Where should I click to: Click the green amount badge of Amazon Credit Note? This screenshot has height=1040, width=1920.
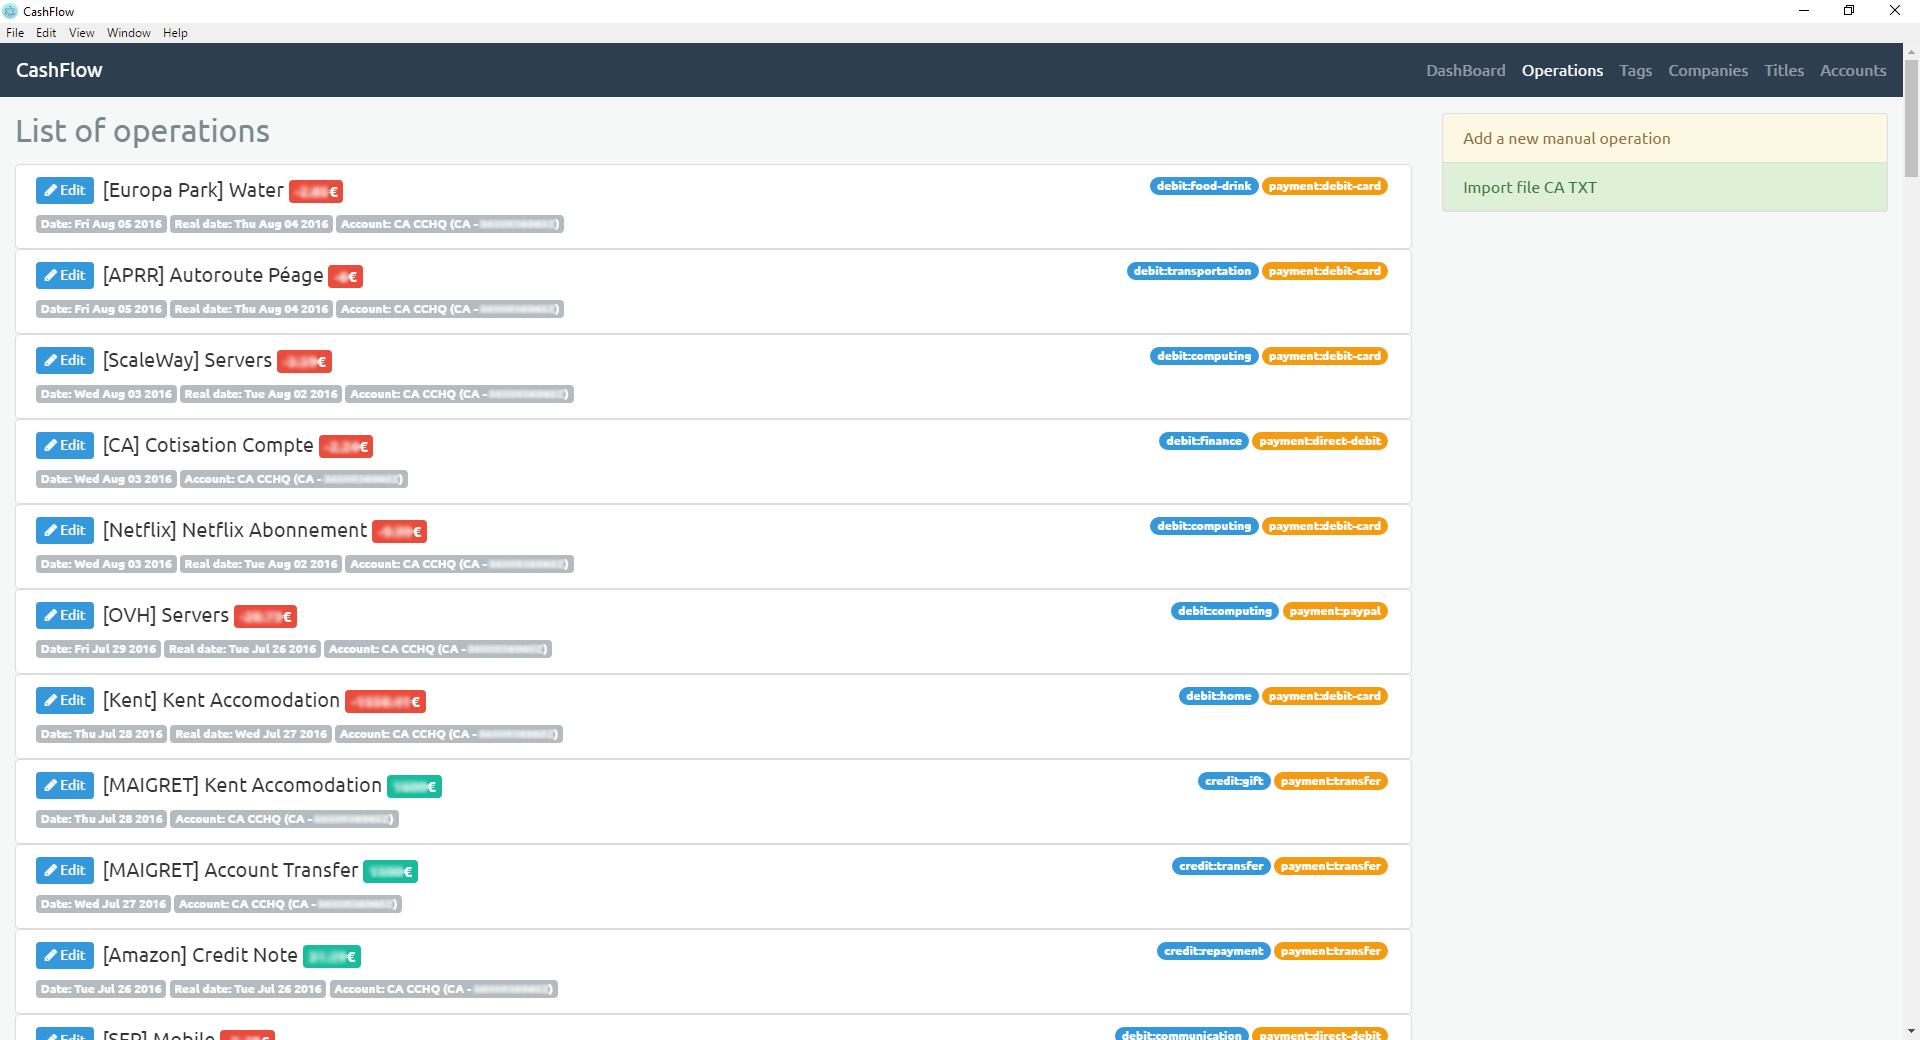332,957
